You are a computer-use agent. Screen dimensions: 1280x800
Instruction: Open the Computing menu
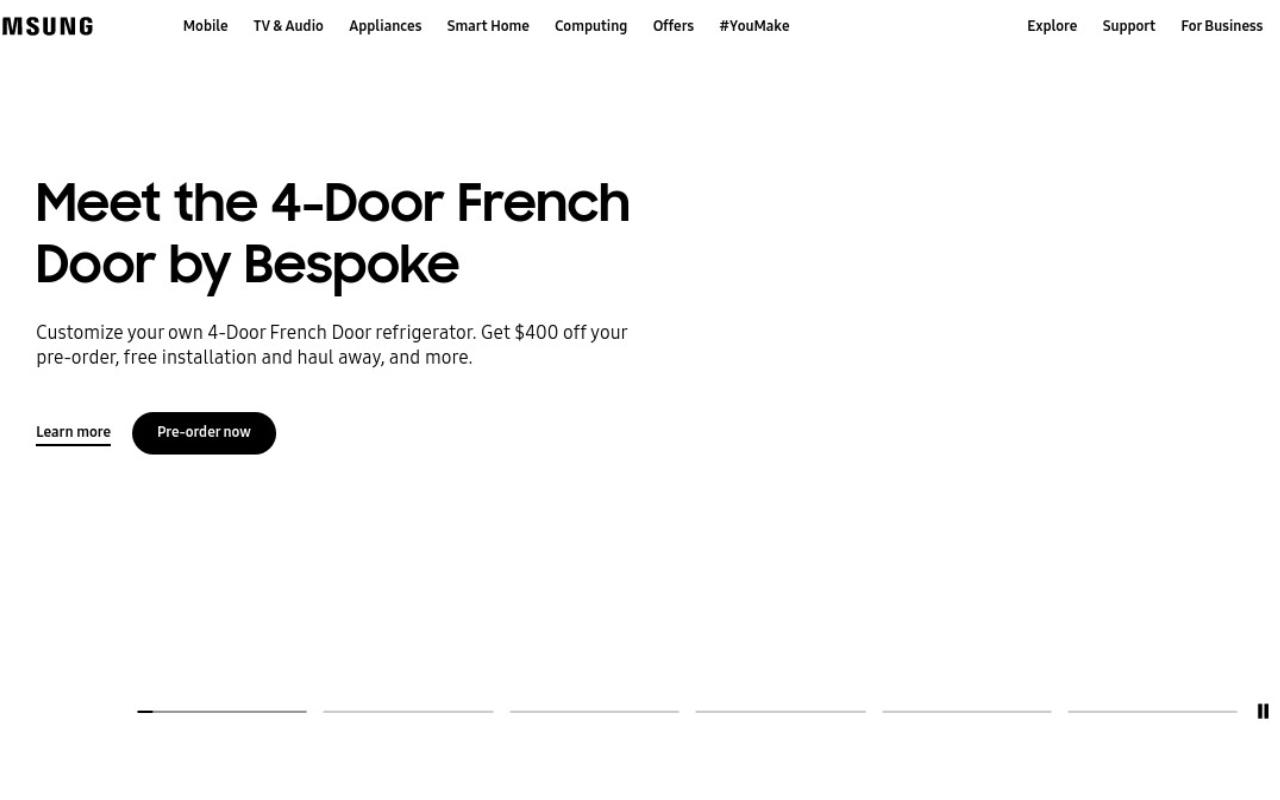click(591, 26)
